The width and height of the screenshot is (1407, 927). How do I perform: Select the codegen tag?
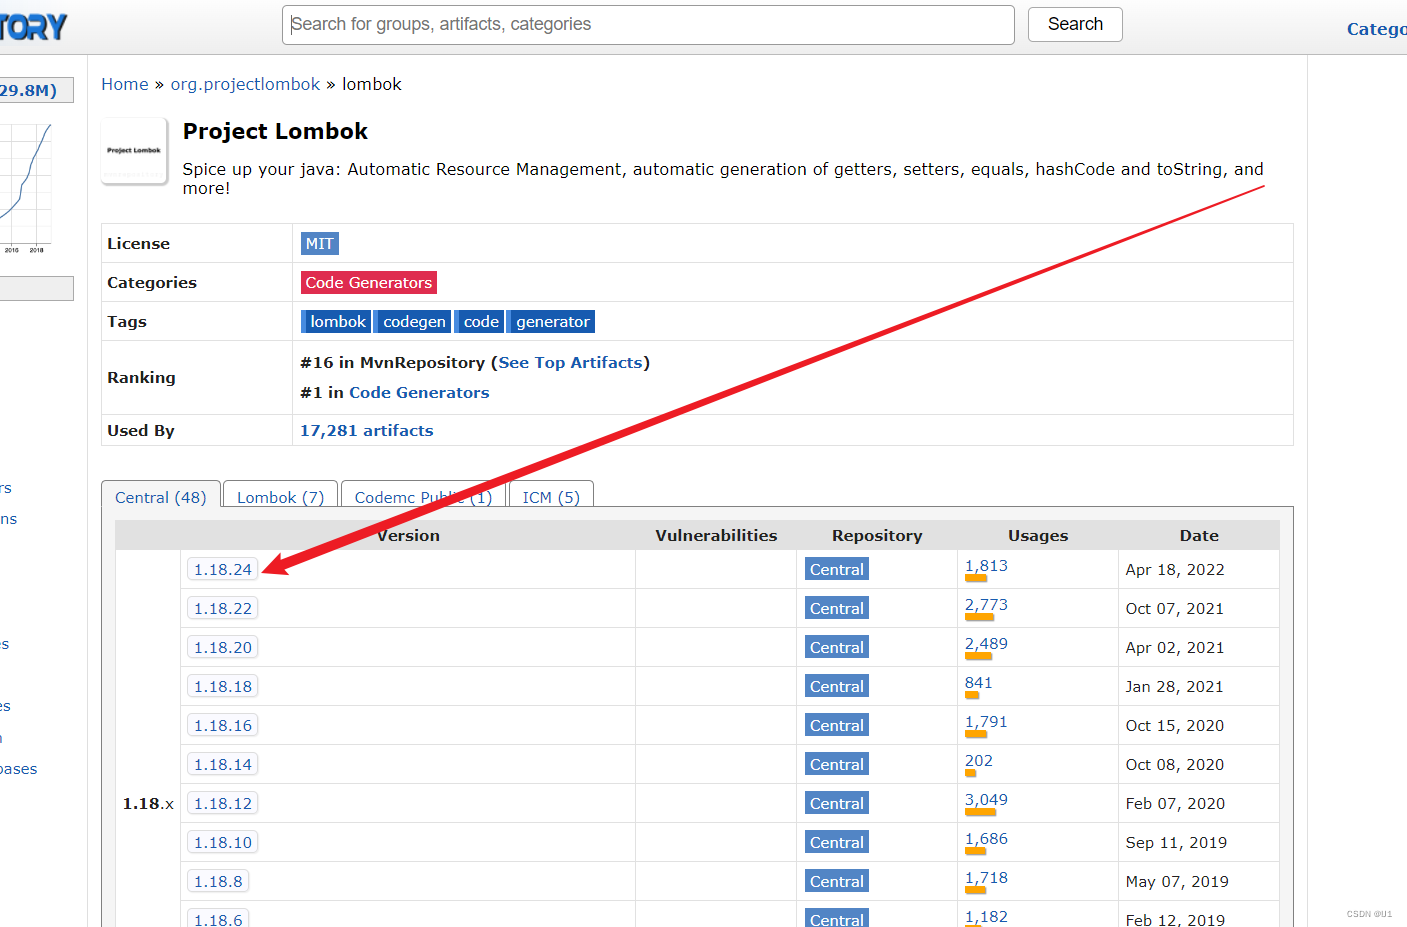pos(414,321)
